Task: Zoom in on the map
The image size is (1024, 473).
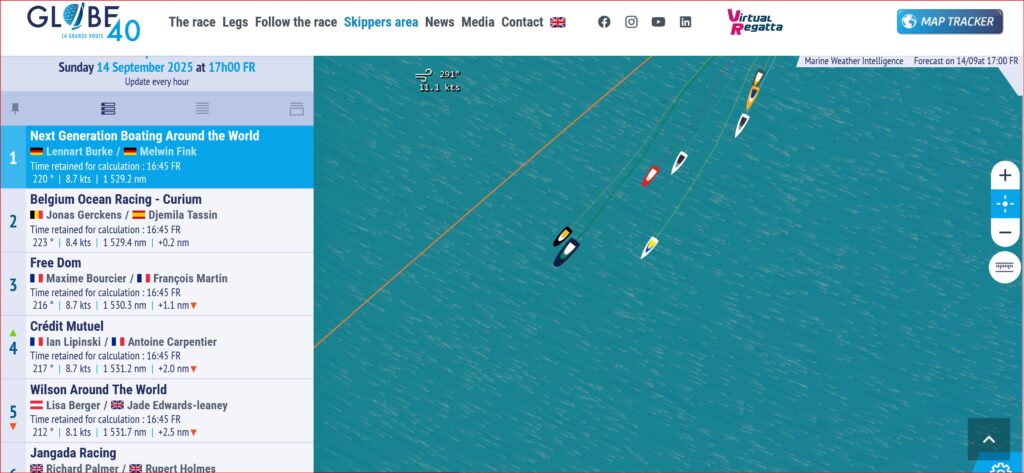Action: pos(1005,176)
